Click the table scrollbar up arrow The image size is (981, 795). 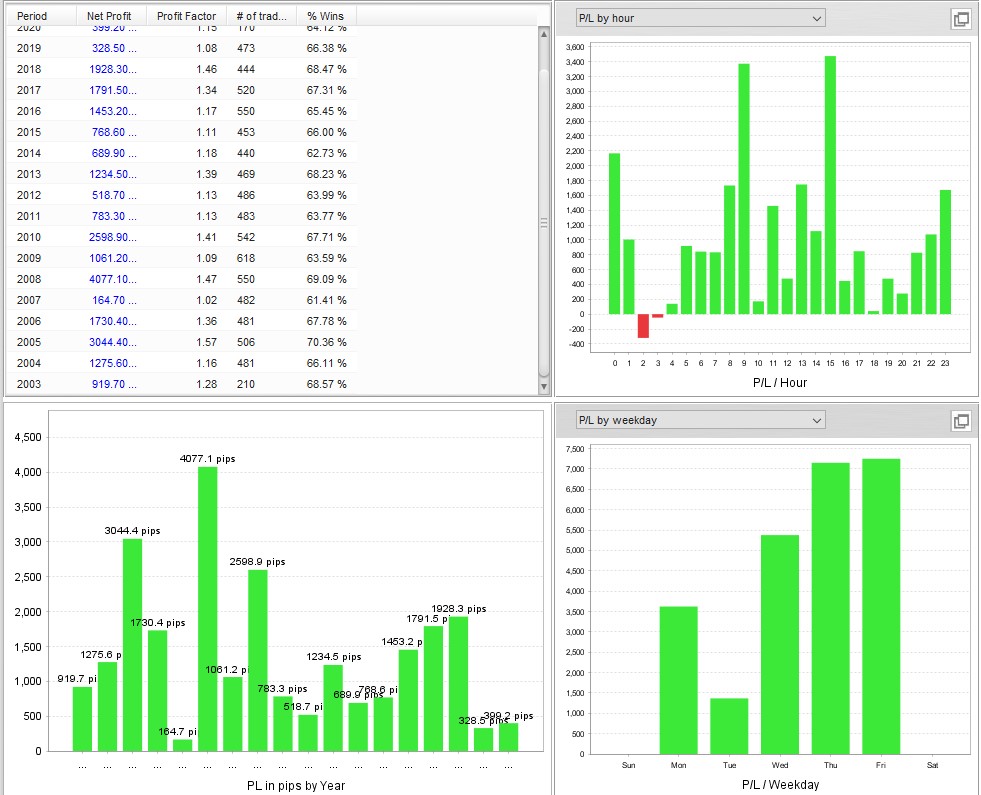544,34
